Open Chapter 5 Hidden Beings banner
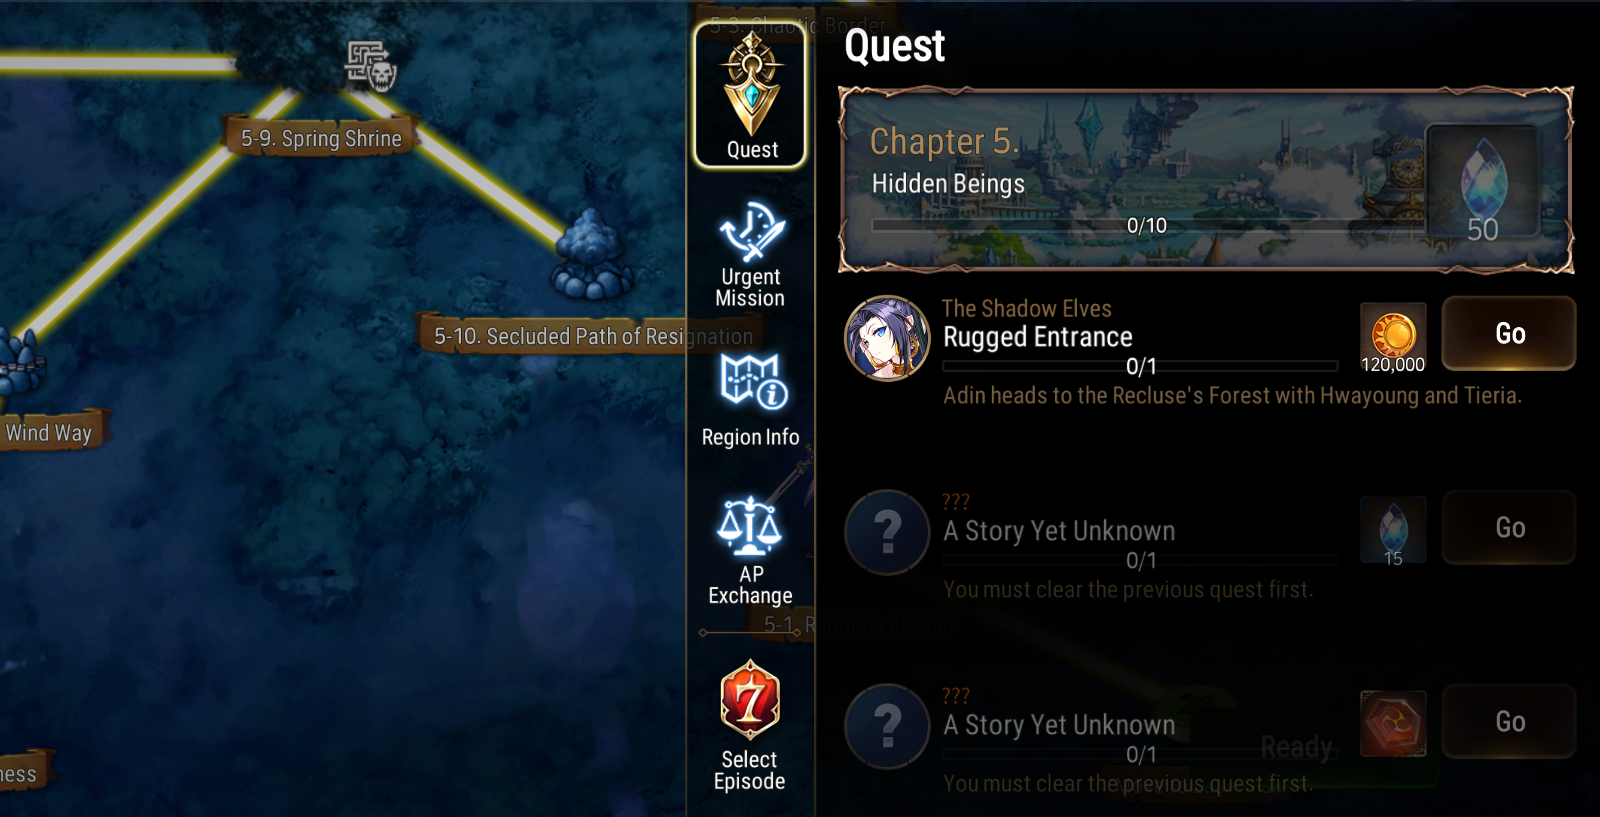This screenshot has height=817, width=1600. click(x=1206, y=180)
